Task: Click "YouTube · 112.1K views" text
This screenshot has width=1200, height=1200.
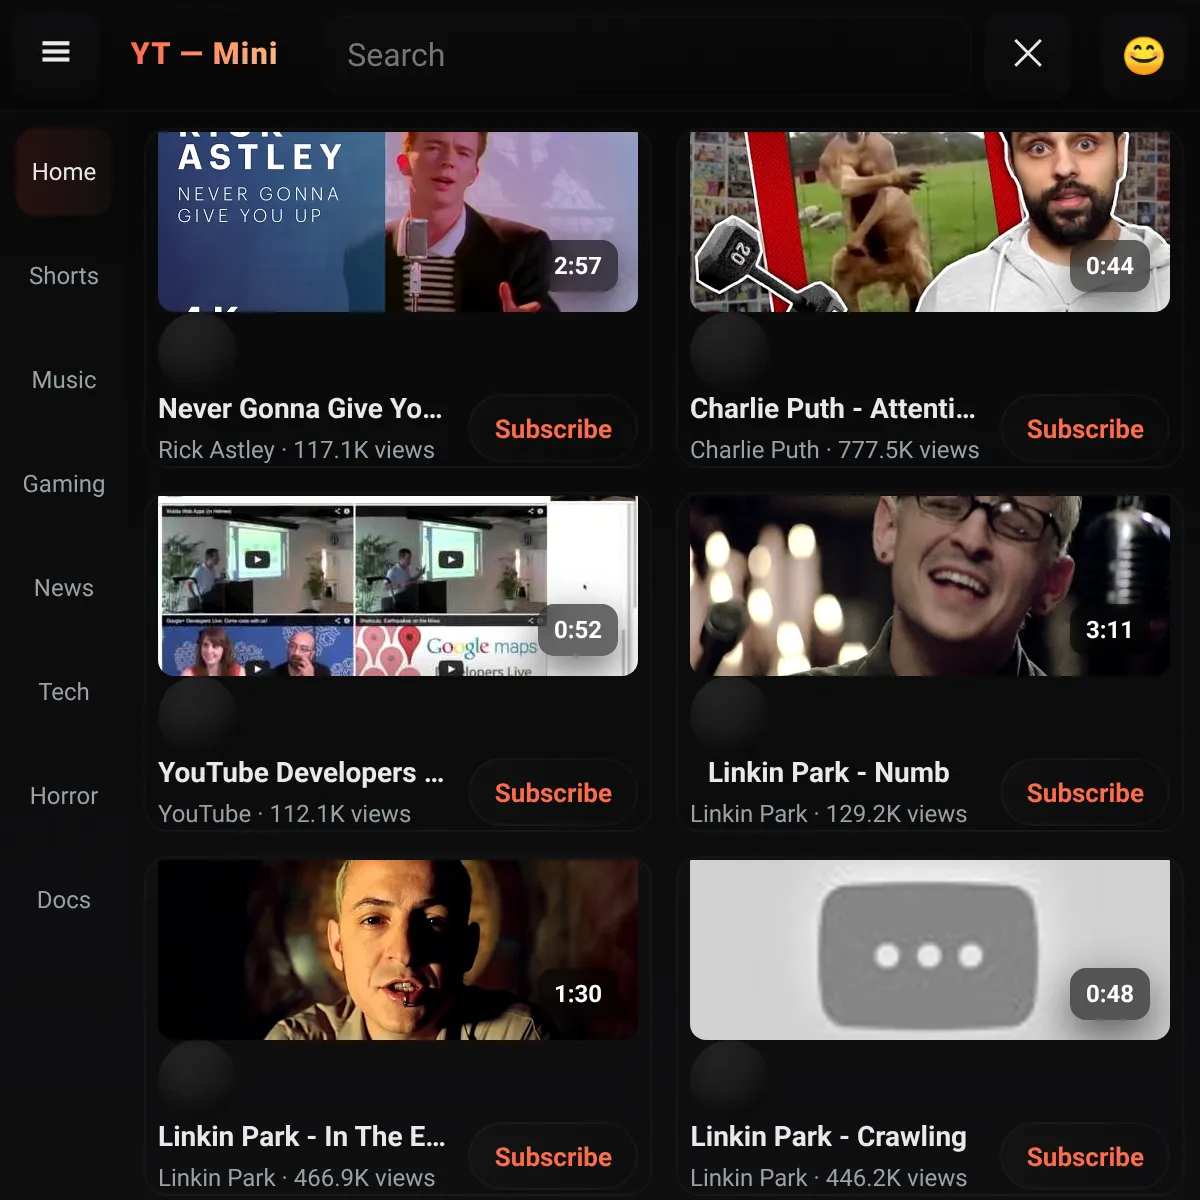Action: coord(284,814)
